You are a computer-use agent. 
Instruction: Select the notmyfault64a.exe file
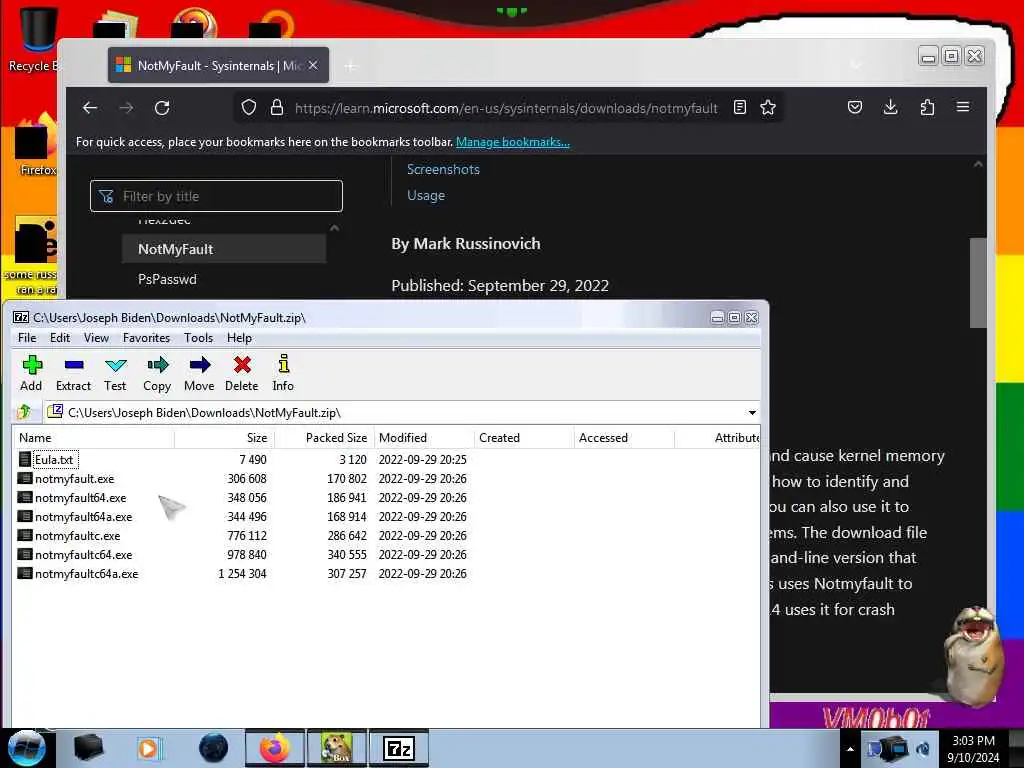84,517
